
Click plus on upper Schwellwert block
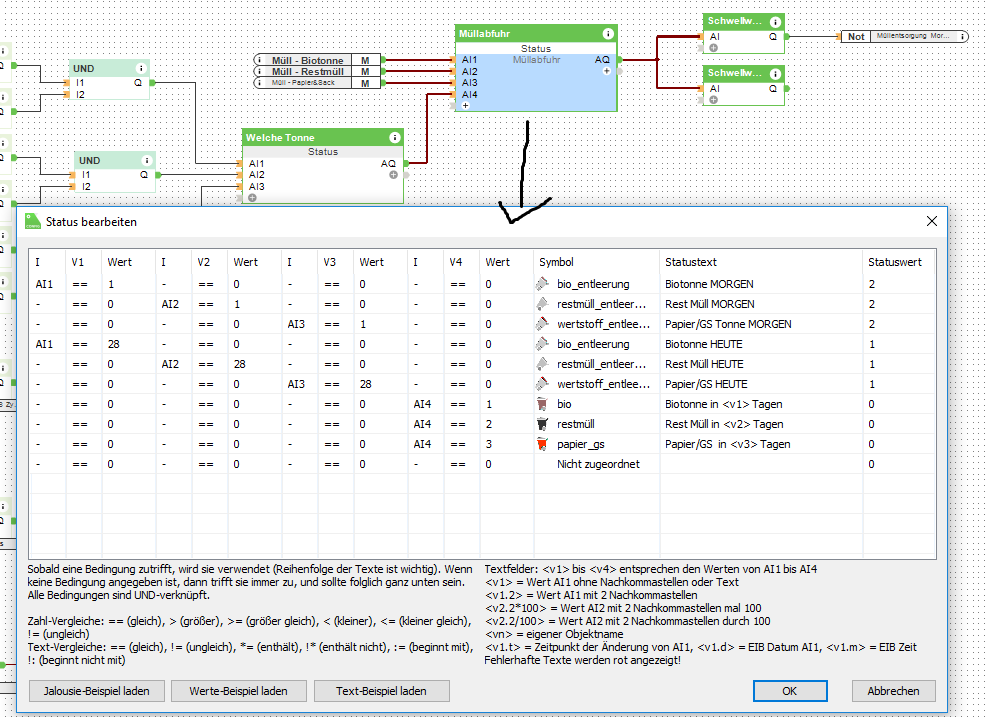point(714,48)
